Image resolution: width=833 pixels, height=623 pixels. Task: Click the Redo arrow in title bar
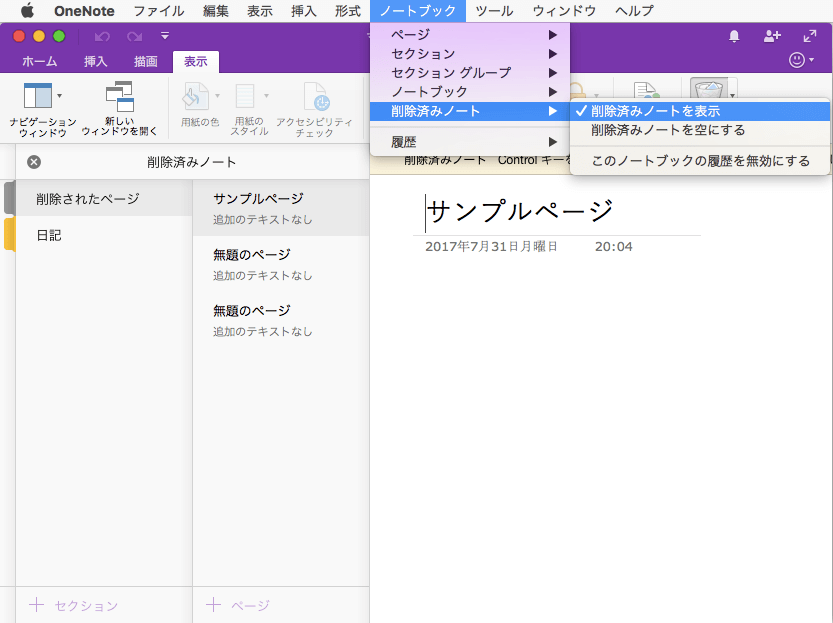click(x=134, y=36)
